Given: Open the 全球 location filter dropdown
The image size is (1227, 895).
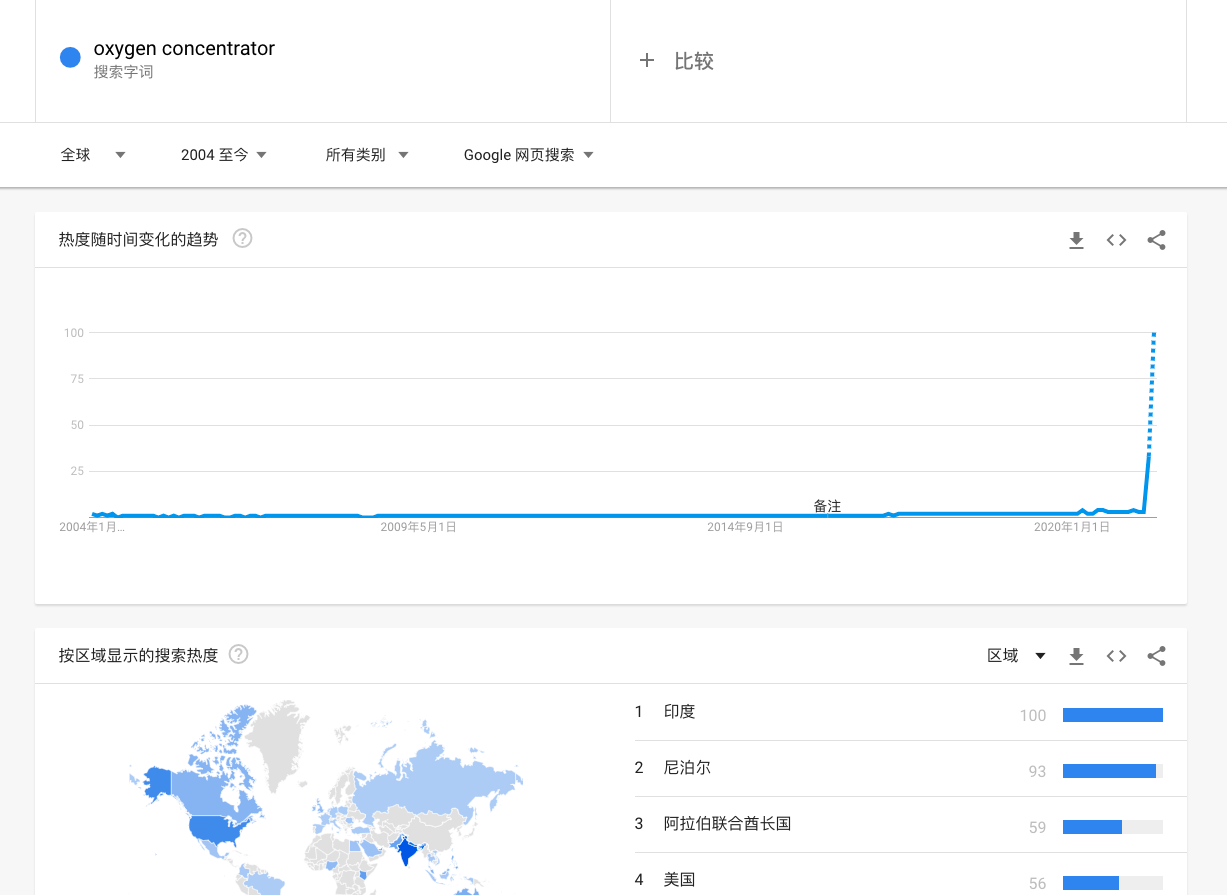Looking at the screenshot, I should (x=93, y=155).
